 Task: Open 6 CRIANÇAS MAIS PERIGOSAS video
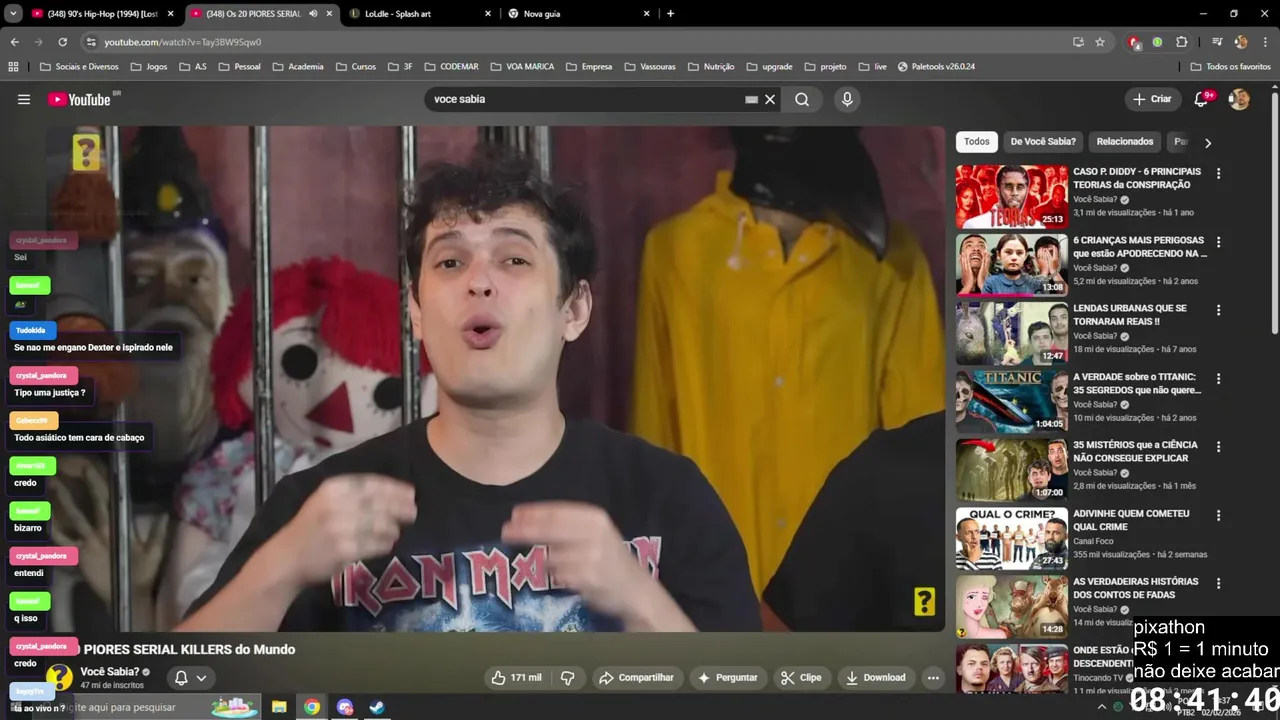1011,265
